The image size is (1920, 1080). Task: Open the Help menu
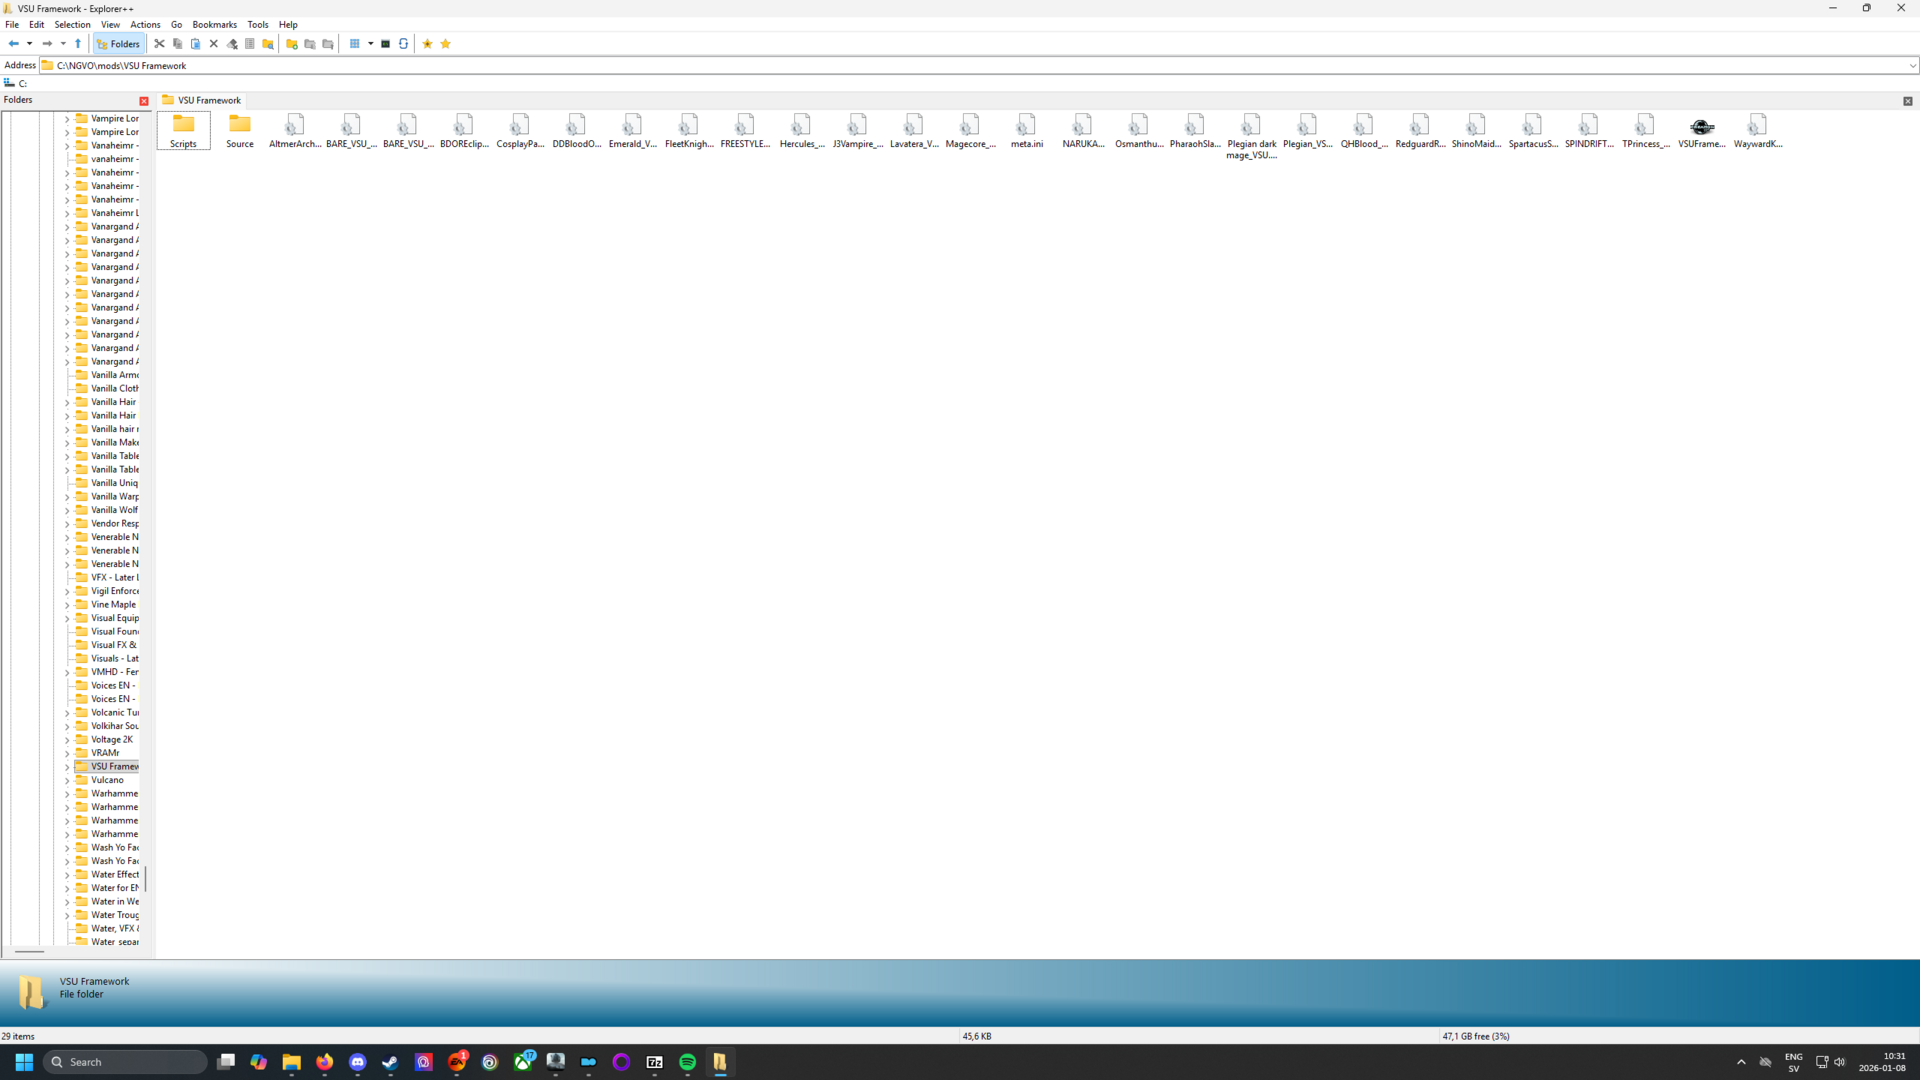[288, 24]
